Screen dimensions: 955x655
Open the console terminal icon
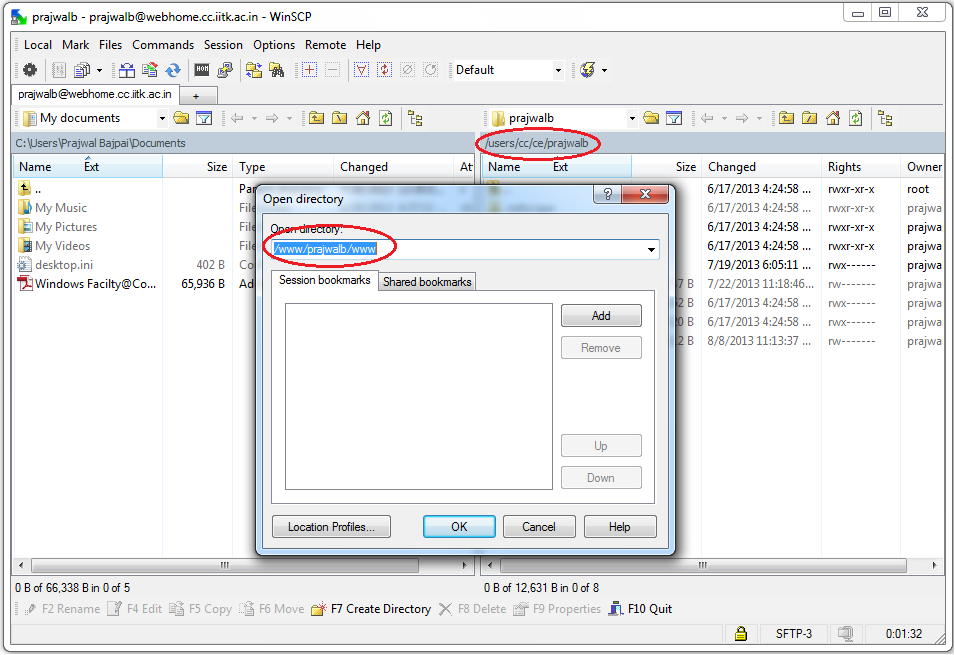click(202, 70)
